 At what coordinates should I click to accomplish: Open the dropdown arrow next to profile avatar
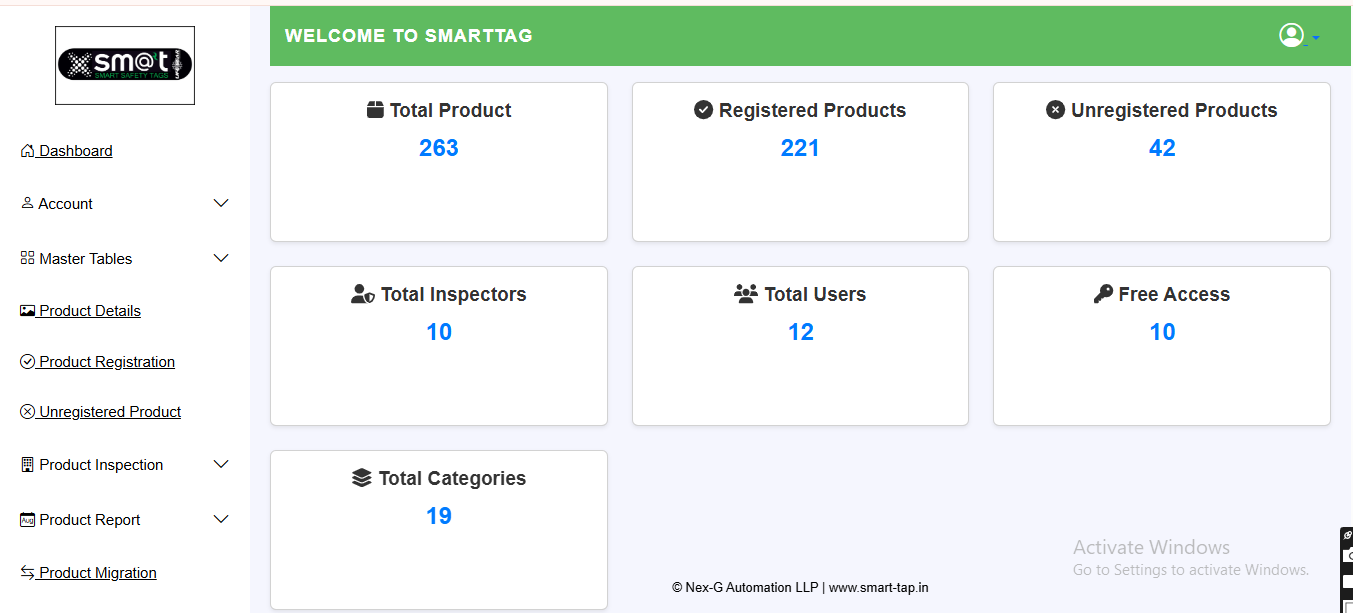(x=1316, y=38)
